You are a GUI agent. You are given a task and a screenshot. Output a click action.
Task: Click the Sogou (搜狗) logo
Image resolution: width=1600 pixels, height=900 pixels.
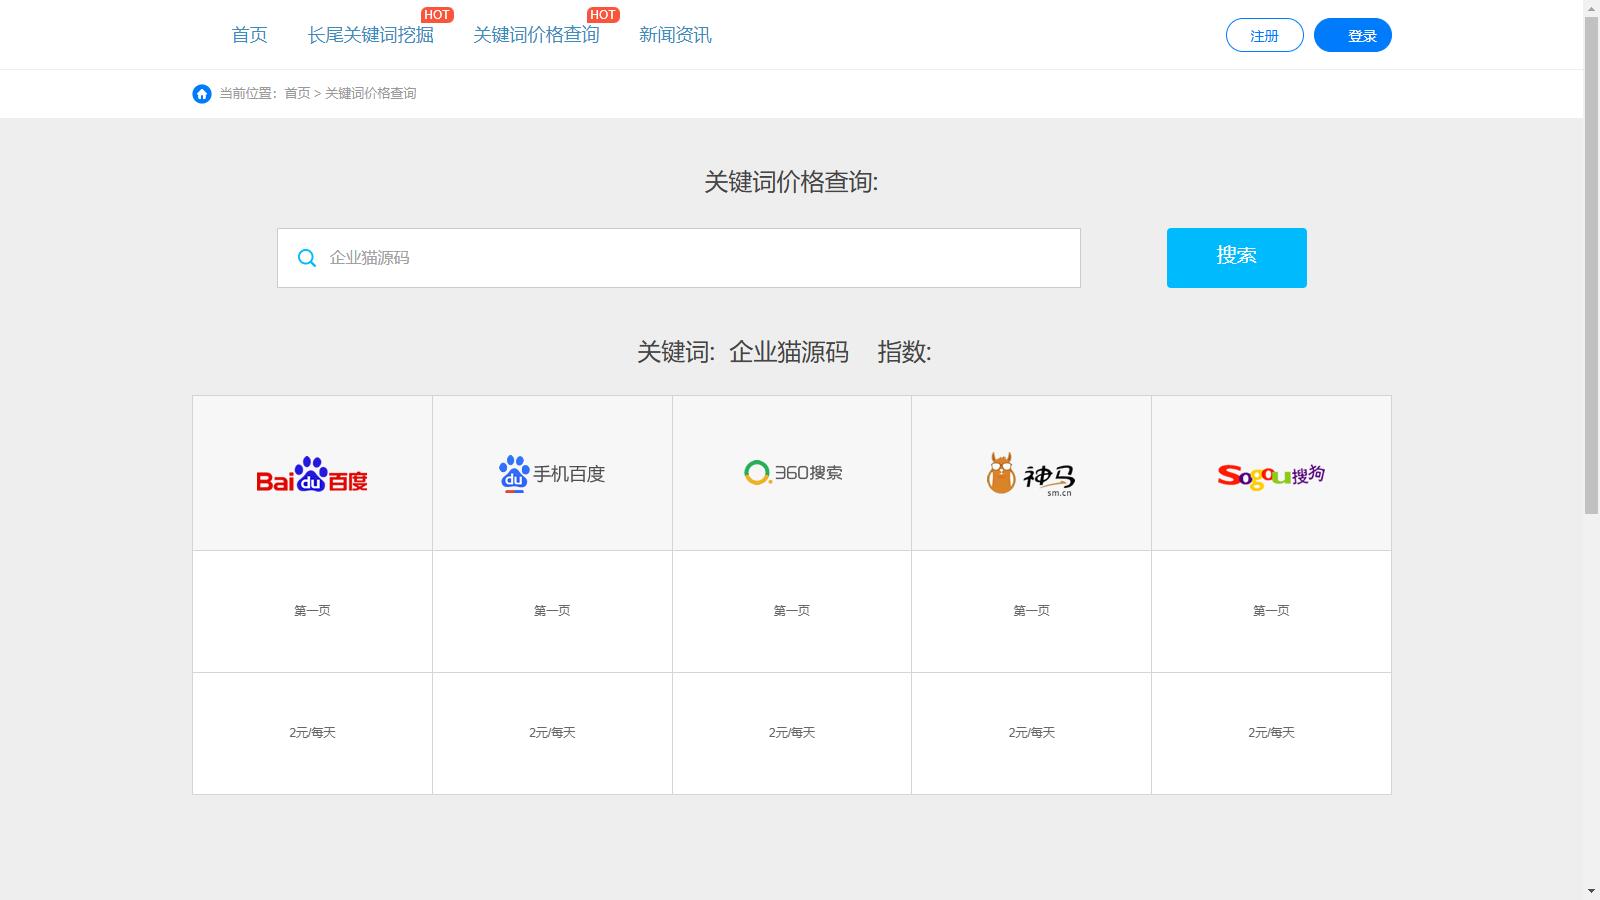1271,475
